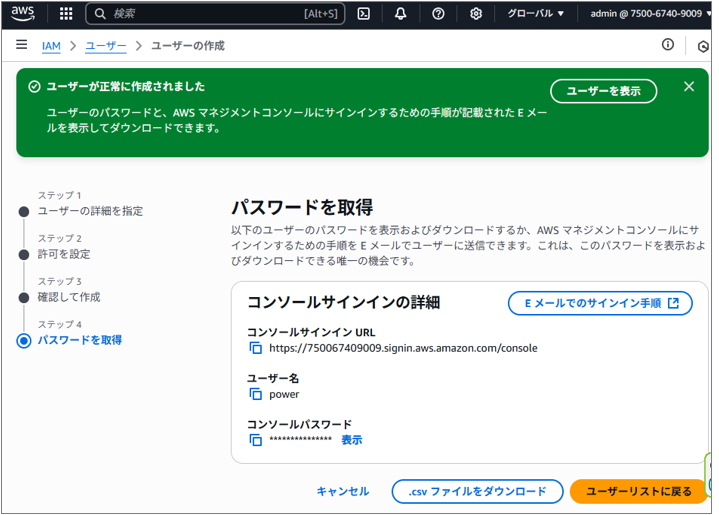Open the notifications bell

401,14
